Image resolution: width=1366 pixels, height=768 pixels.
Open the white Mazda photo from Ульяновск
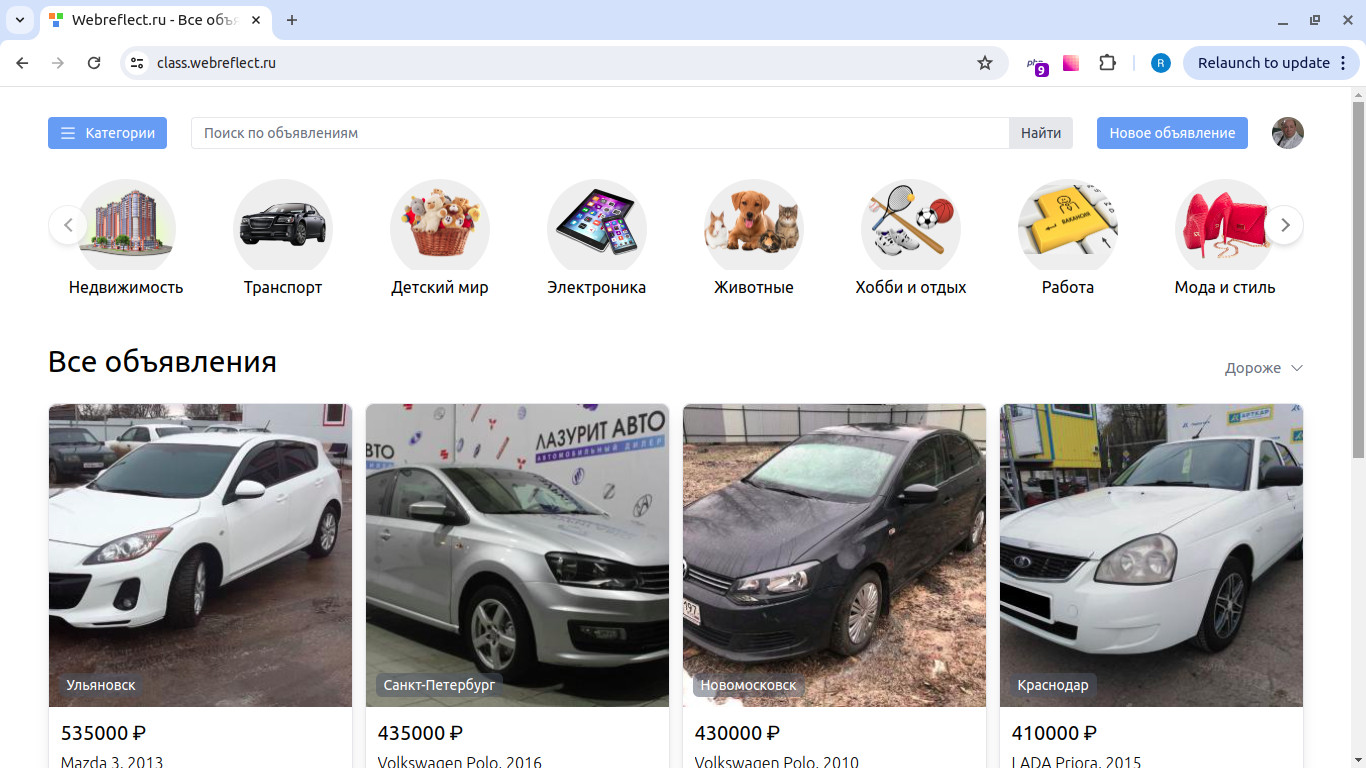[x=200, y=555]
